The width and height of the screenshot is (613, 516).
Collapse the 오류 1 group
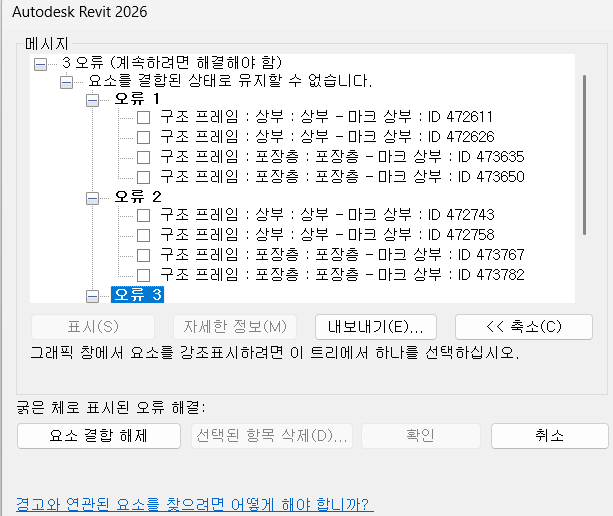click(x=93, y=100)
